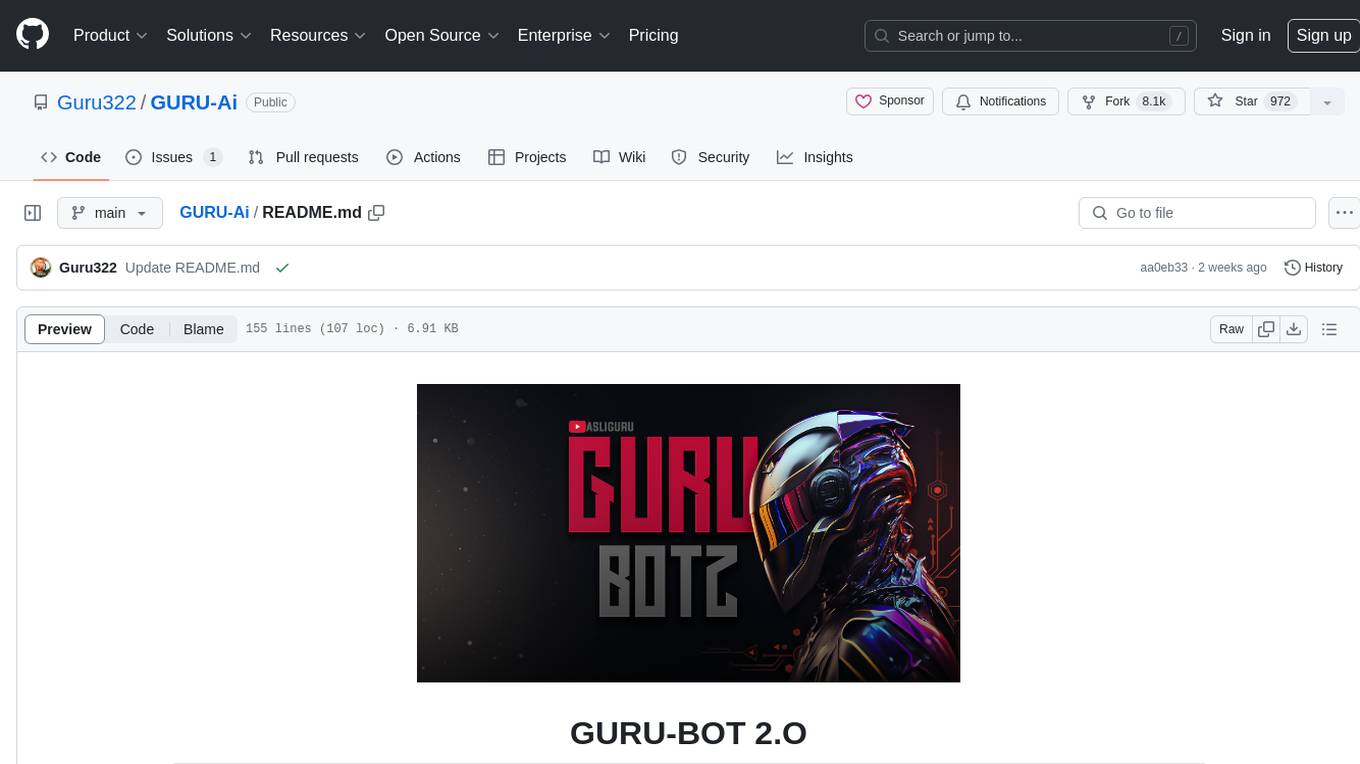Open the Sign up page

click(x=1323, y=35)
